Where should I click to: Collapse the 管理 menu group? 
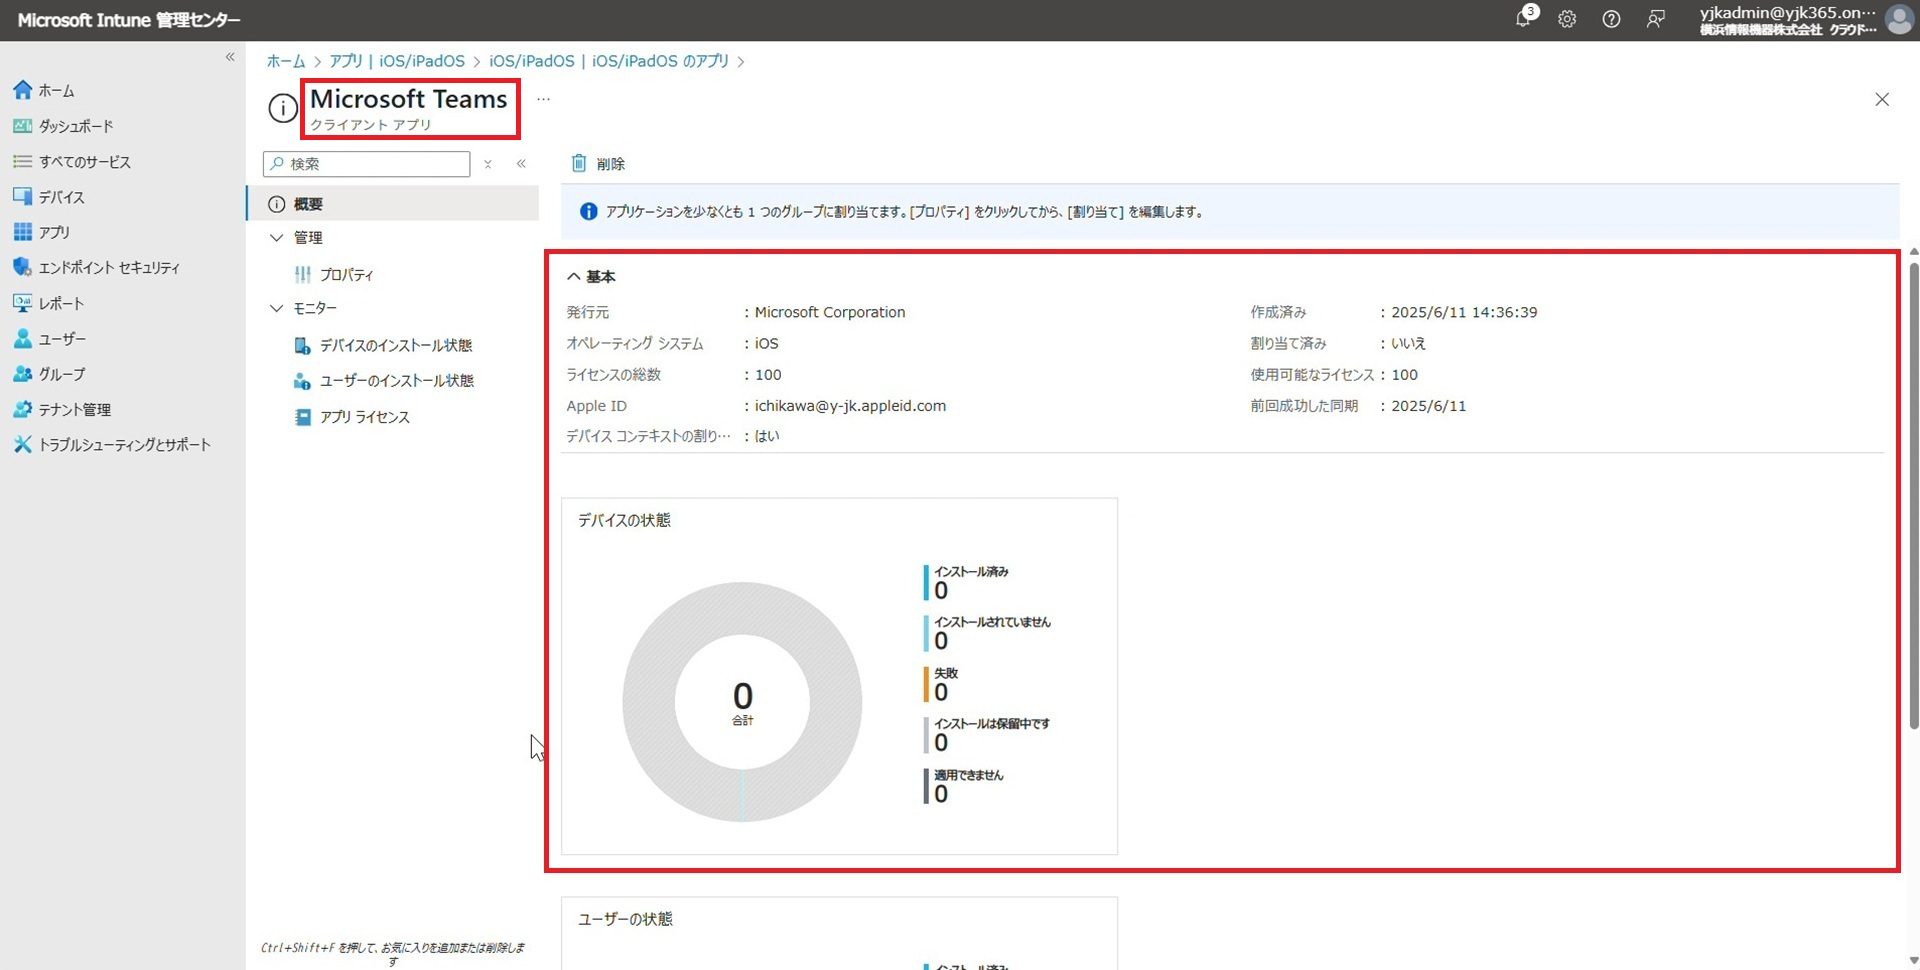(277, 238)
